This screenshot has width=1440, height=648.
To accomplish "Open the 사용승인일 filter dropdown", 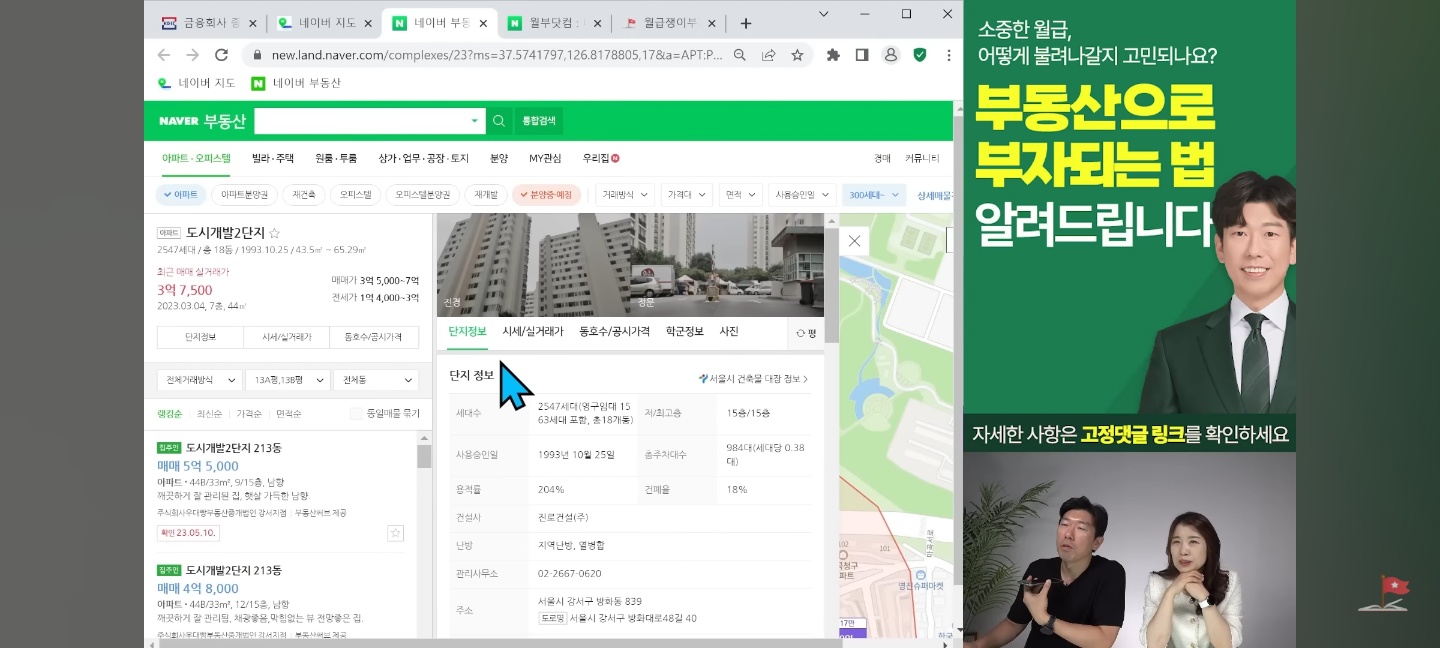I will pos(801,195).
